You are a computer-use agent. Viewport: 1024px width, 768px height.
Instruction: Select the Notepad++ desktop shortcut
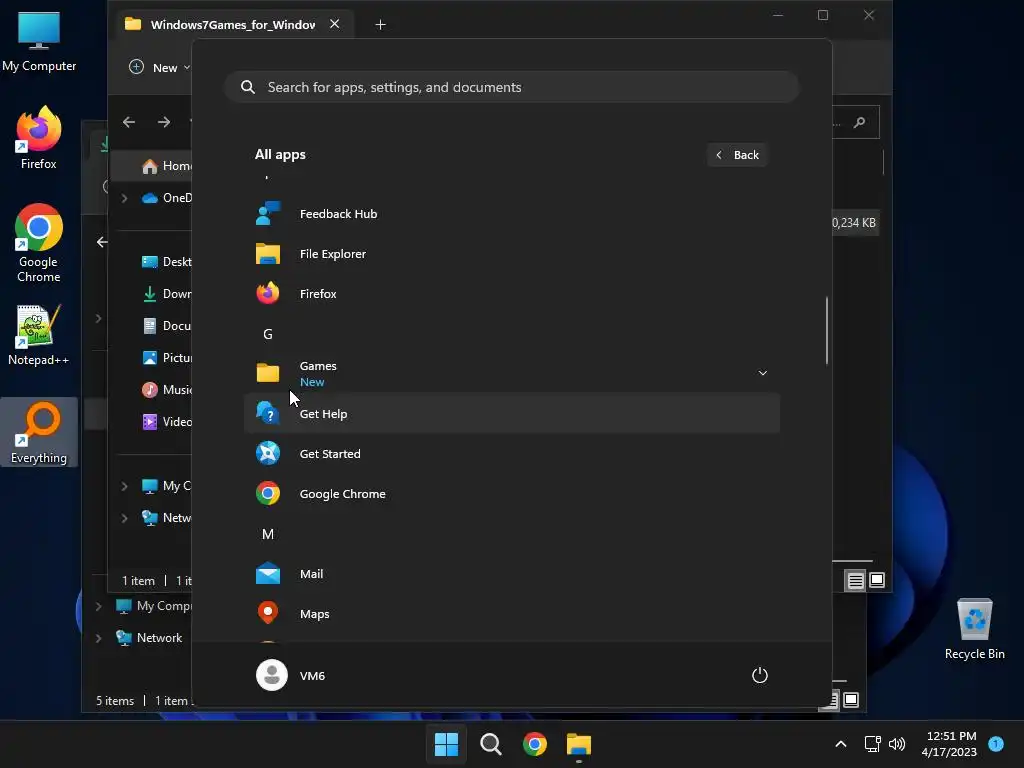pyautogui.click(x=39, y=334)
